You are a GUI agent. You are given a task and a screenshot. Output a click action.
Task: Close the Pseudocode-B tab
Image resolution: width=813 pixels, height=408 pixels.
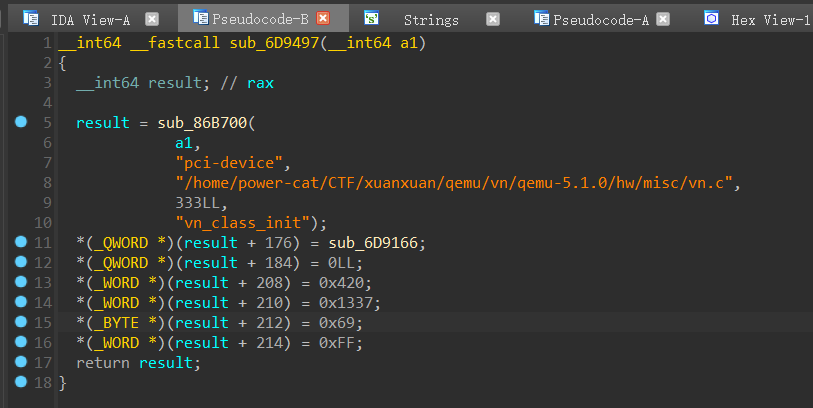[x=323, y=18]
